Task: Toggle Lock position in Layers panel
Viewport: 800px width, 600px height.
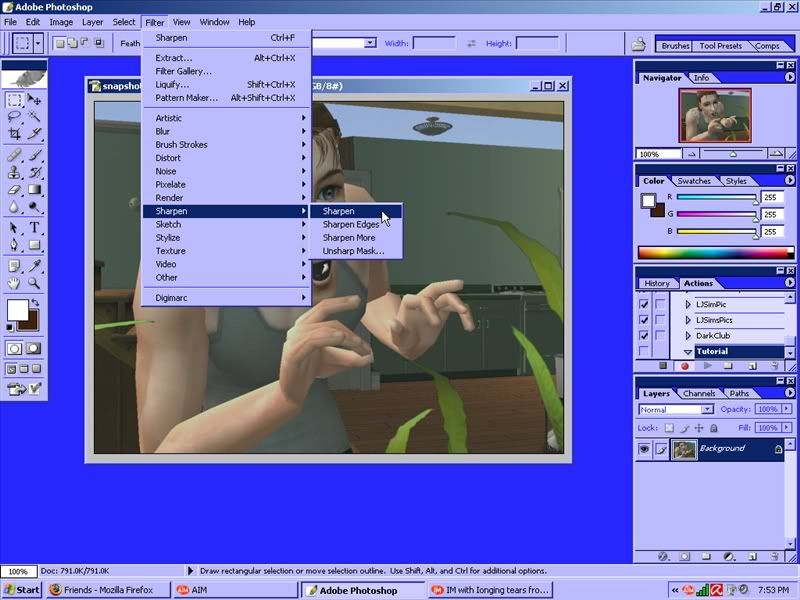Action: [699, 428]
